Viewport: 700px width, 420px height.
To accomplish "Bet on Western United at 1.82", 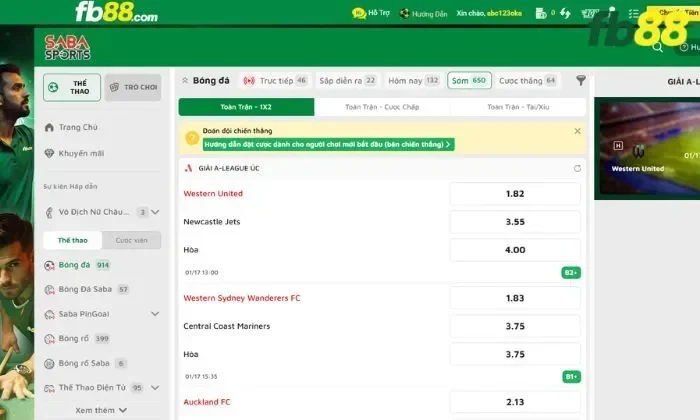I will click(x=515, y=194).
